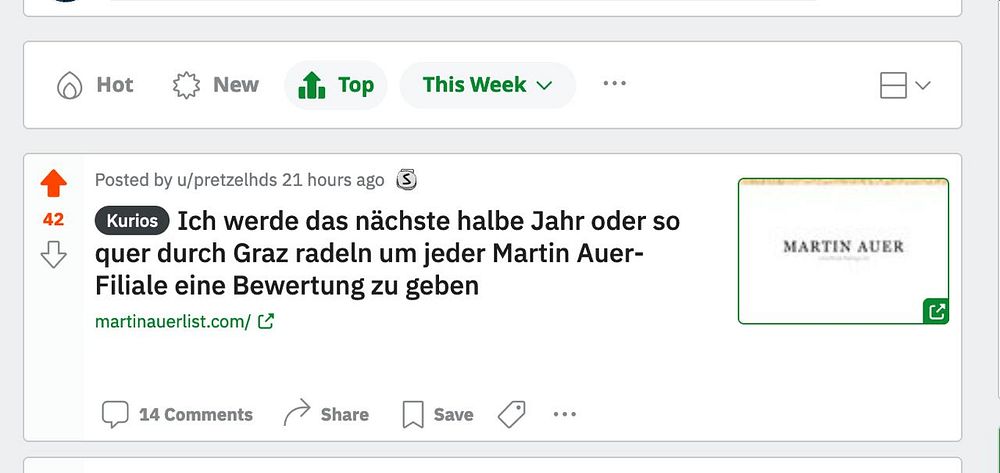Upvote the Martin Auer post
The width and height of the screenshot is (1000, 473).
tap(53, 184)
